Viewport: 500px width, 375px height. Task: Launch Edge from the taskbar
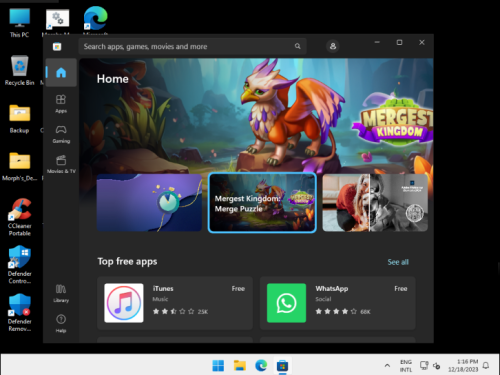point(261,366)
